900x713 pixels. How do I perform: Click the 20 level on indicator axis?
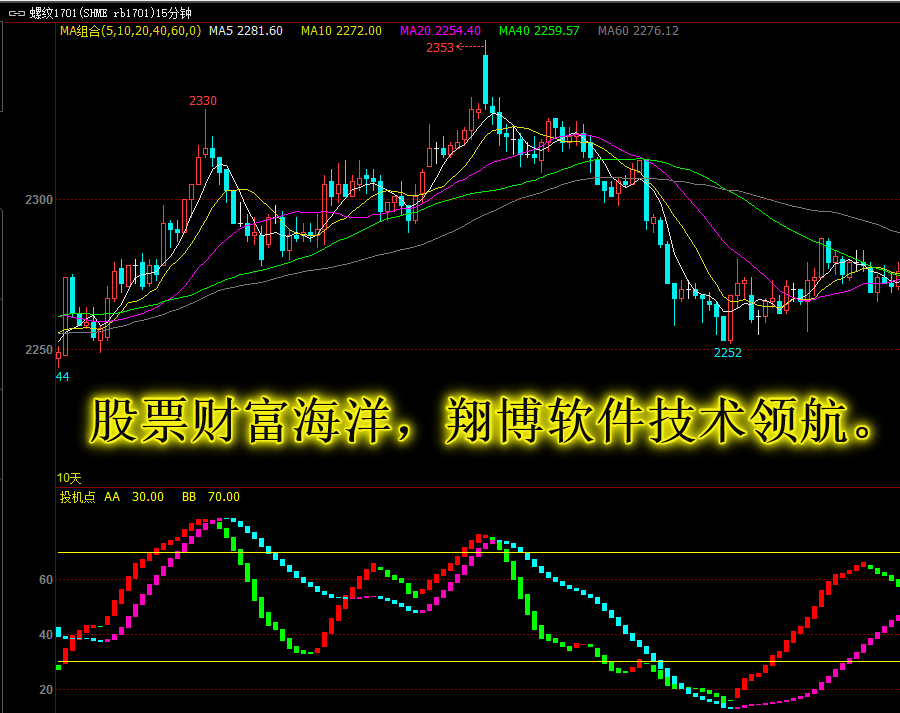point(46,689)
